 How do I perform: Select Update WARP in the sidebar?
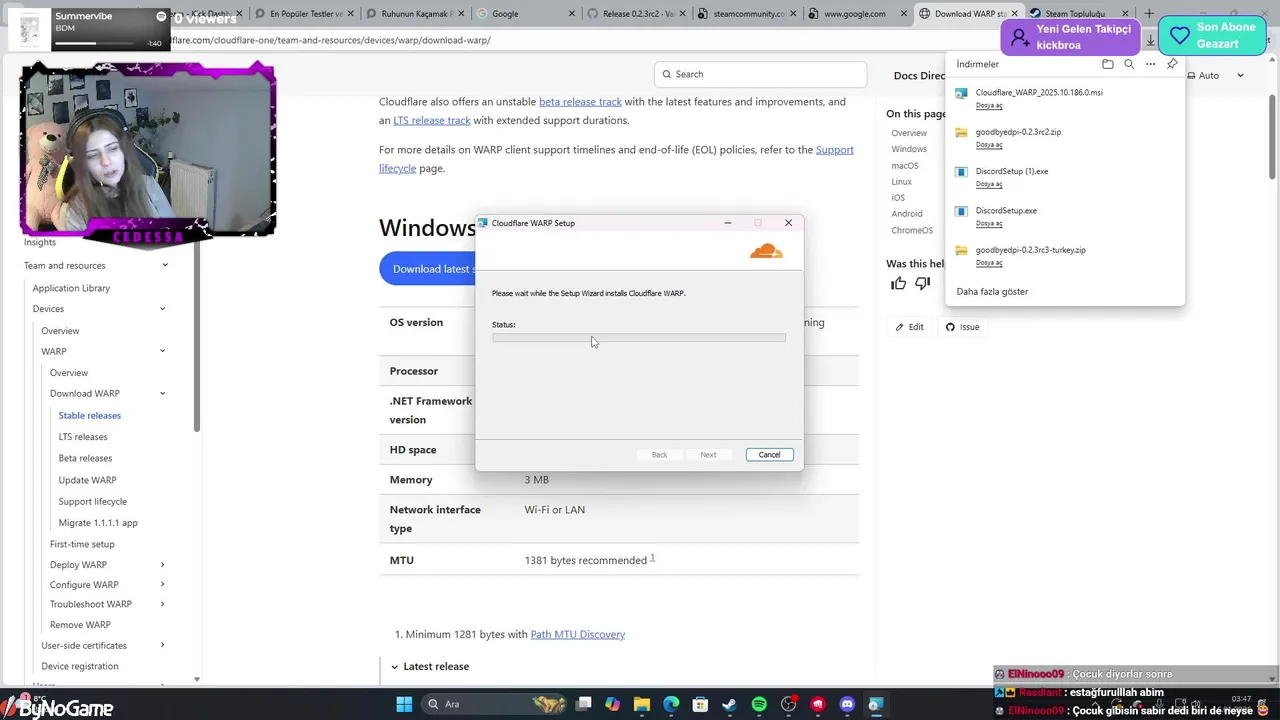coord(87,481)
